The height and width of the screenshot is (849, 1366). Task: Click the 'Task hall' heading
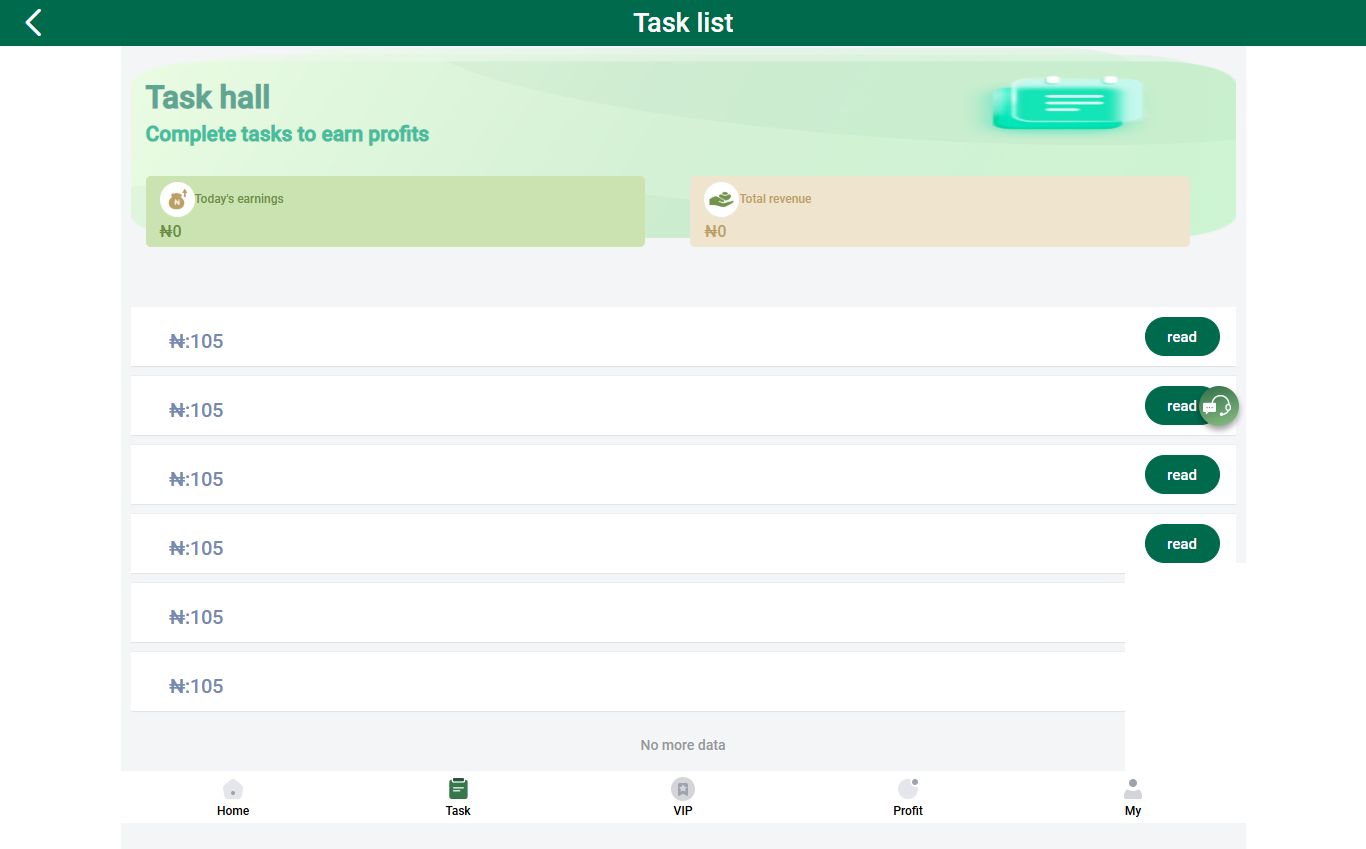point(208,97)
